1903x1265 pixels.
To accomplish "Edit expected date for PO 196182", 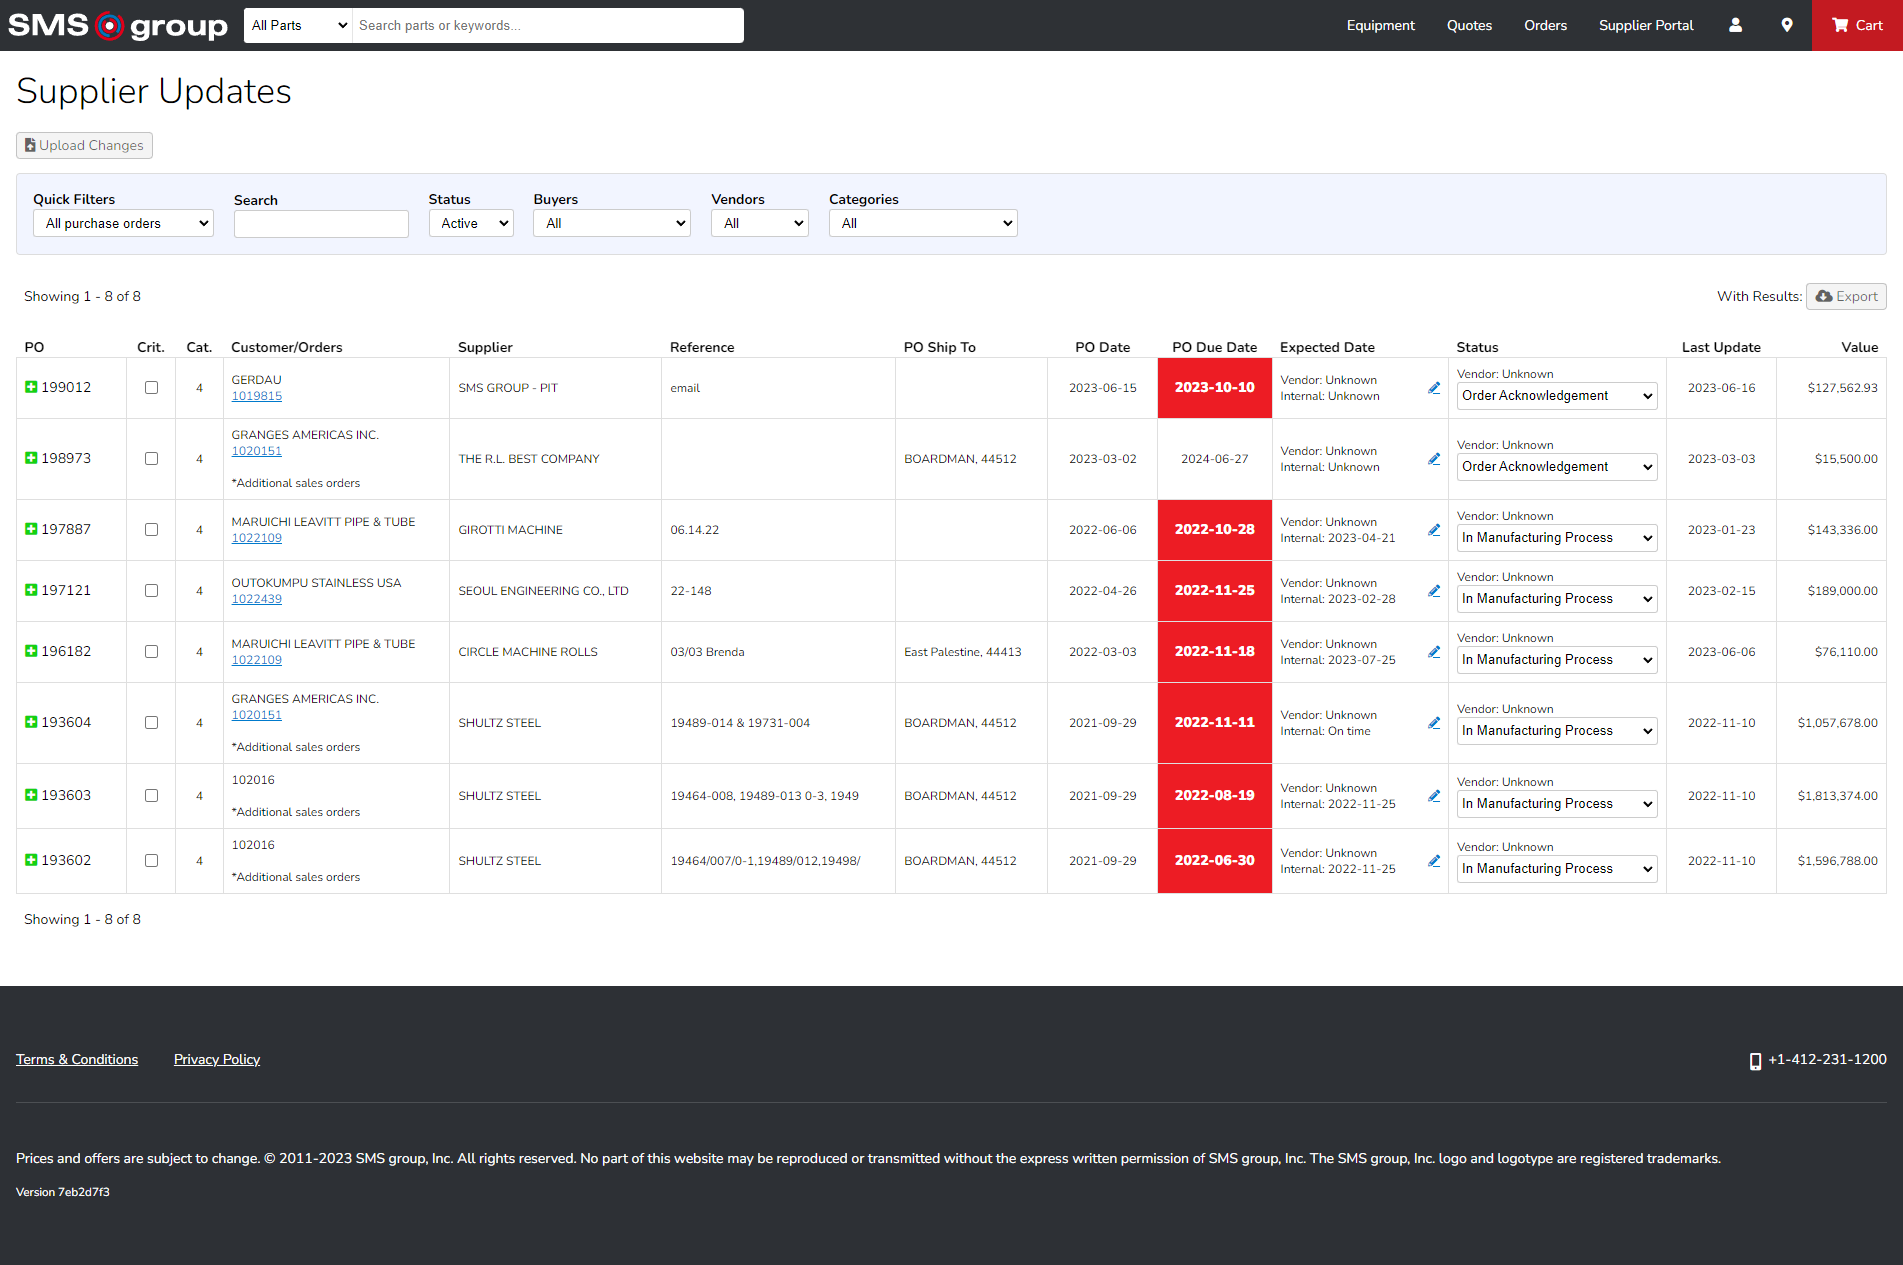I will pos(1434,652).
